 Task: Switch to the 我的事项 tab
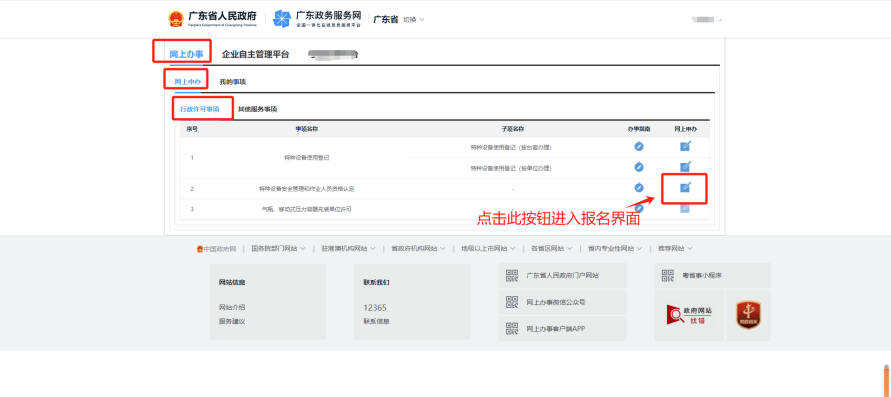232,82
